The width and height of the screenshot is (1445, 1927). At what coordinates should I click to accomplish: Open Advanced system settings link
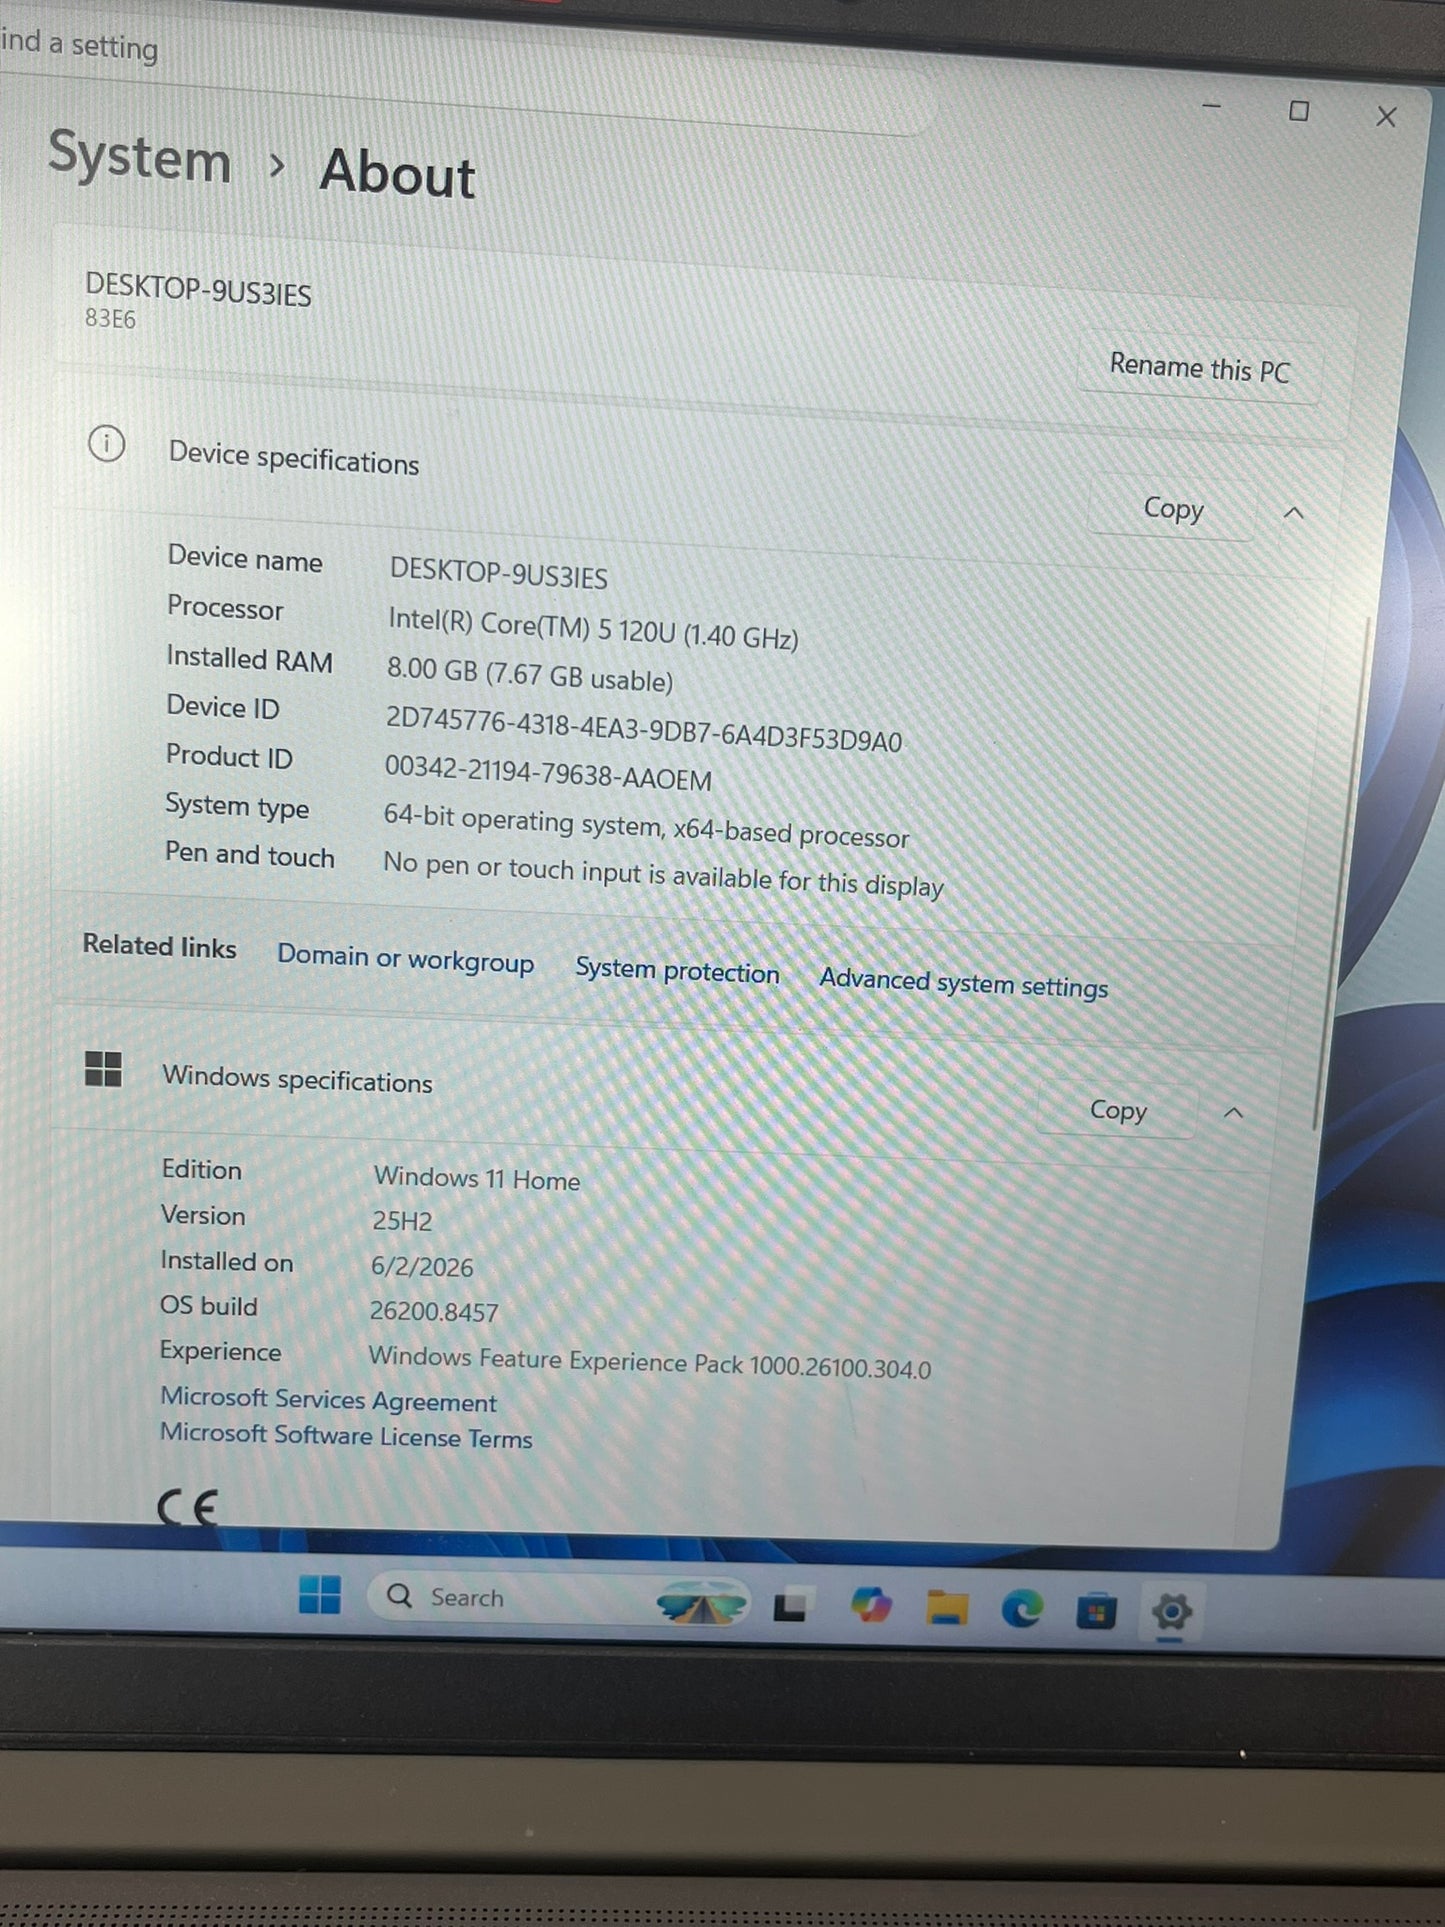pos(963,983)
